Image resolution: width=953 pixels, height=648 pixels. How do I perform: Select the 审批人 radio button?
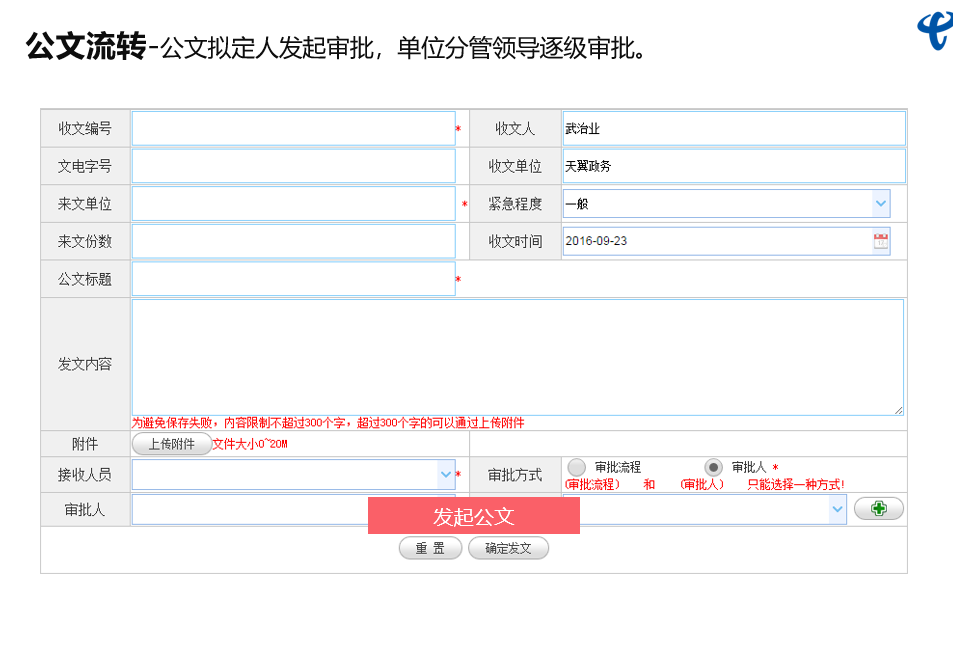pyautogui.click(x=713, y=467)
